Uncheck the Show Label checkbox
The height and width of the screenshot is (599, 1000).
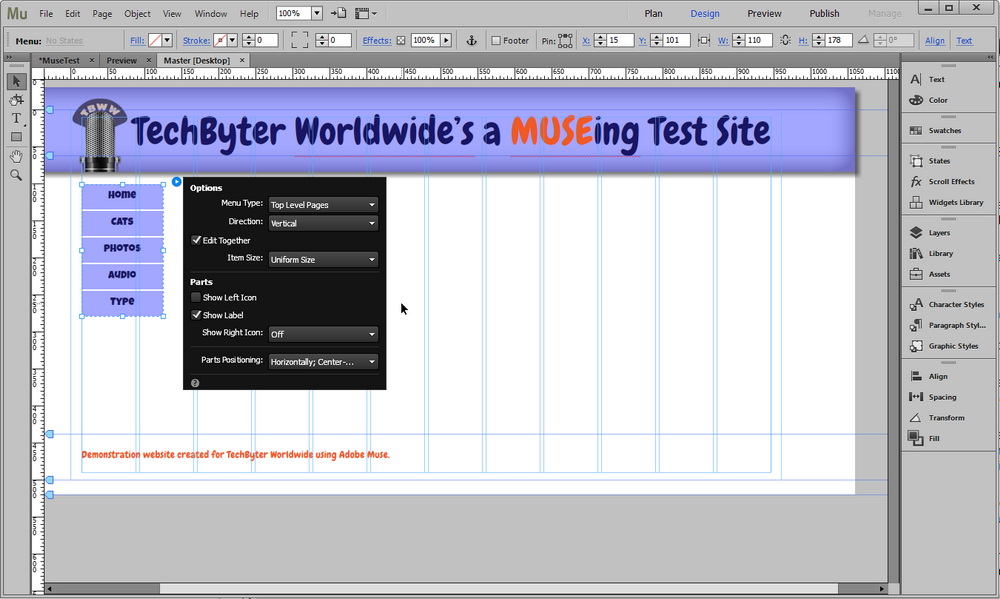[196, 315]
